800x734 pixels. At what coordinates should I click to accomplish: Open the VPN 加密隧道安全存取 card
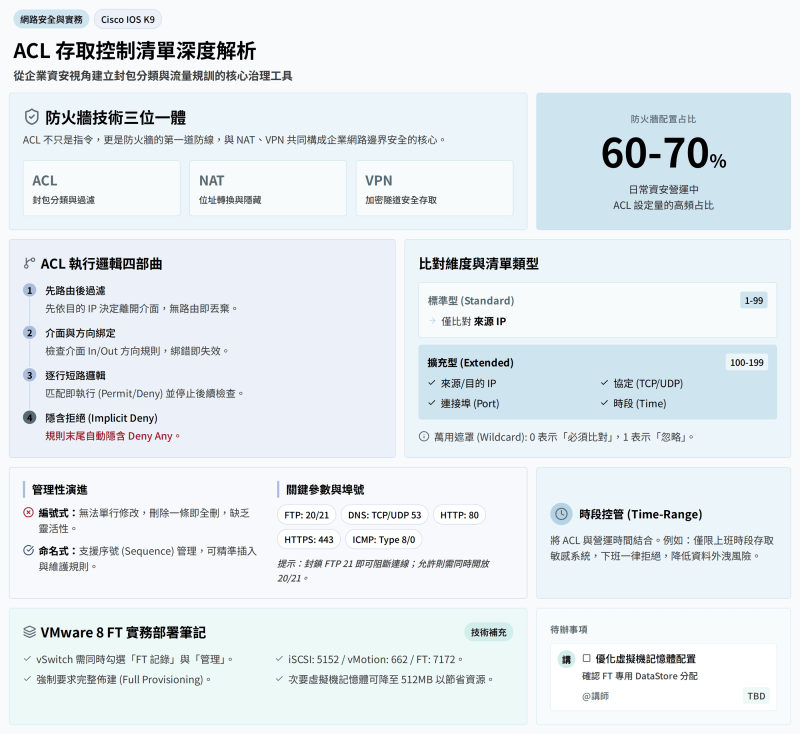(x=435, y=188)
